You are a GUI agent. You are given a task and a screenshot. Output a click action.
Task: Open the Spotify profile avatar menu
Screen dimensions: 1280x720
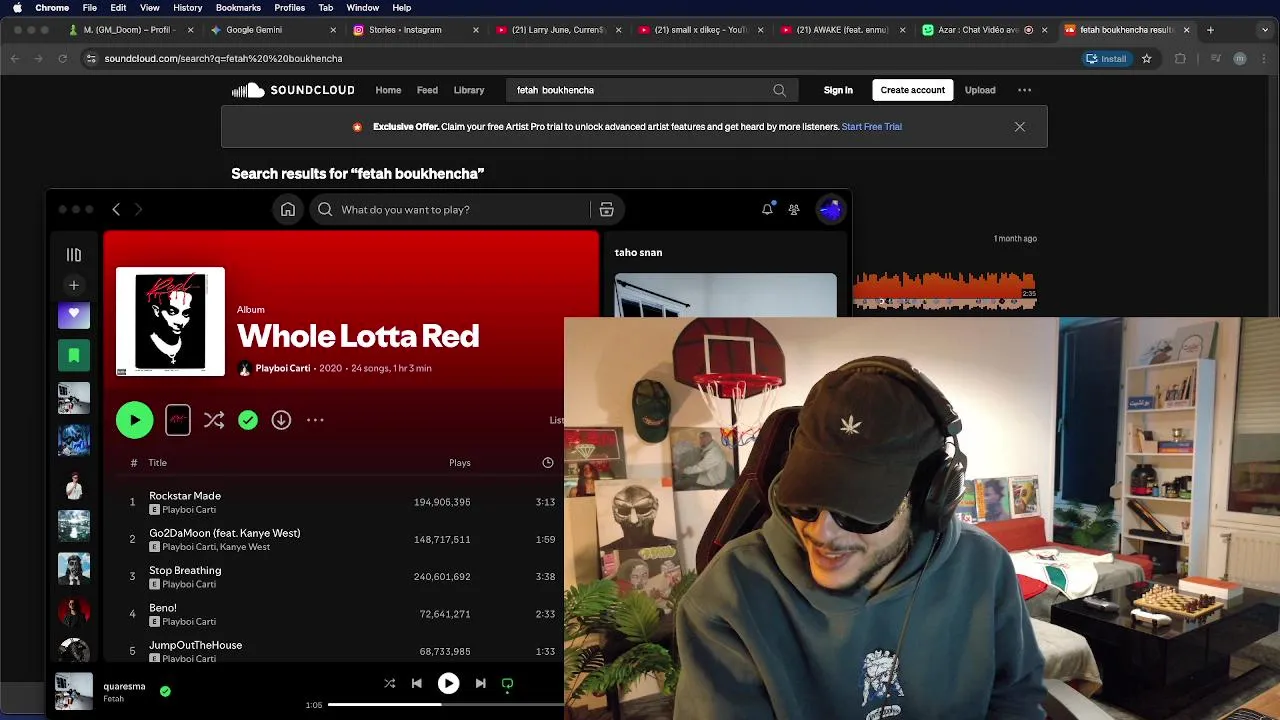pos(830,209)
